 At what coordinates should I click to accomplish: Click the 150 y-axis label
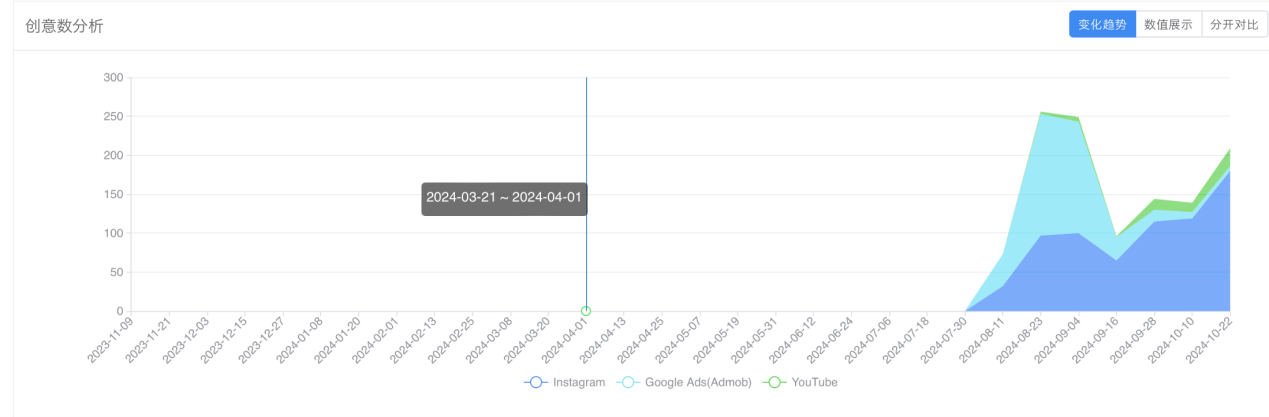113,195
